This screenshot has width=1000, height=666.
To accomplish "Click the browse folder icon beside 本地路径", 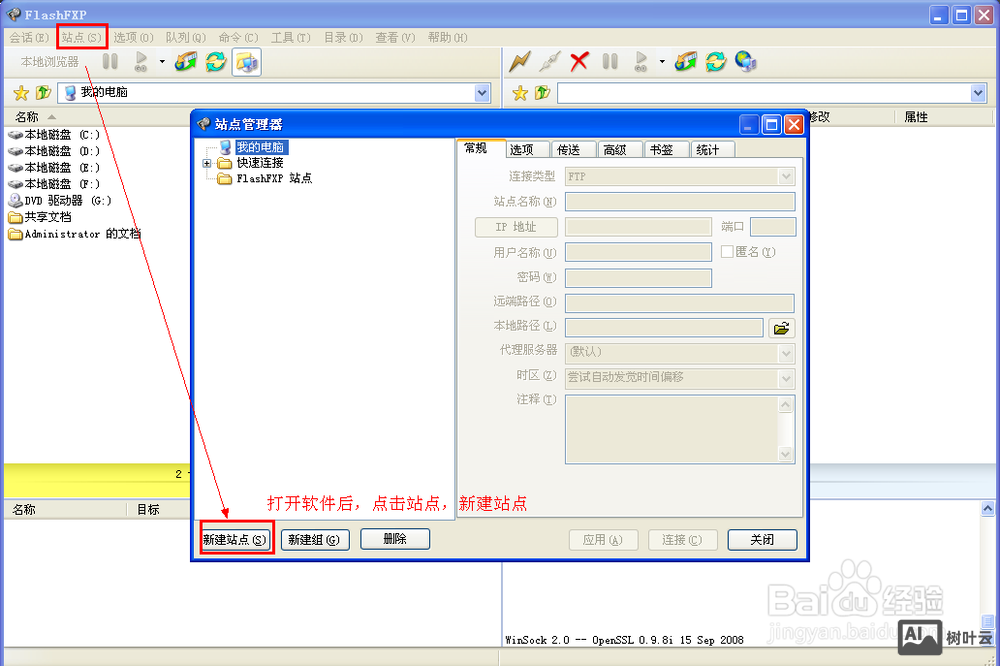I will point(781,327).
